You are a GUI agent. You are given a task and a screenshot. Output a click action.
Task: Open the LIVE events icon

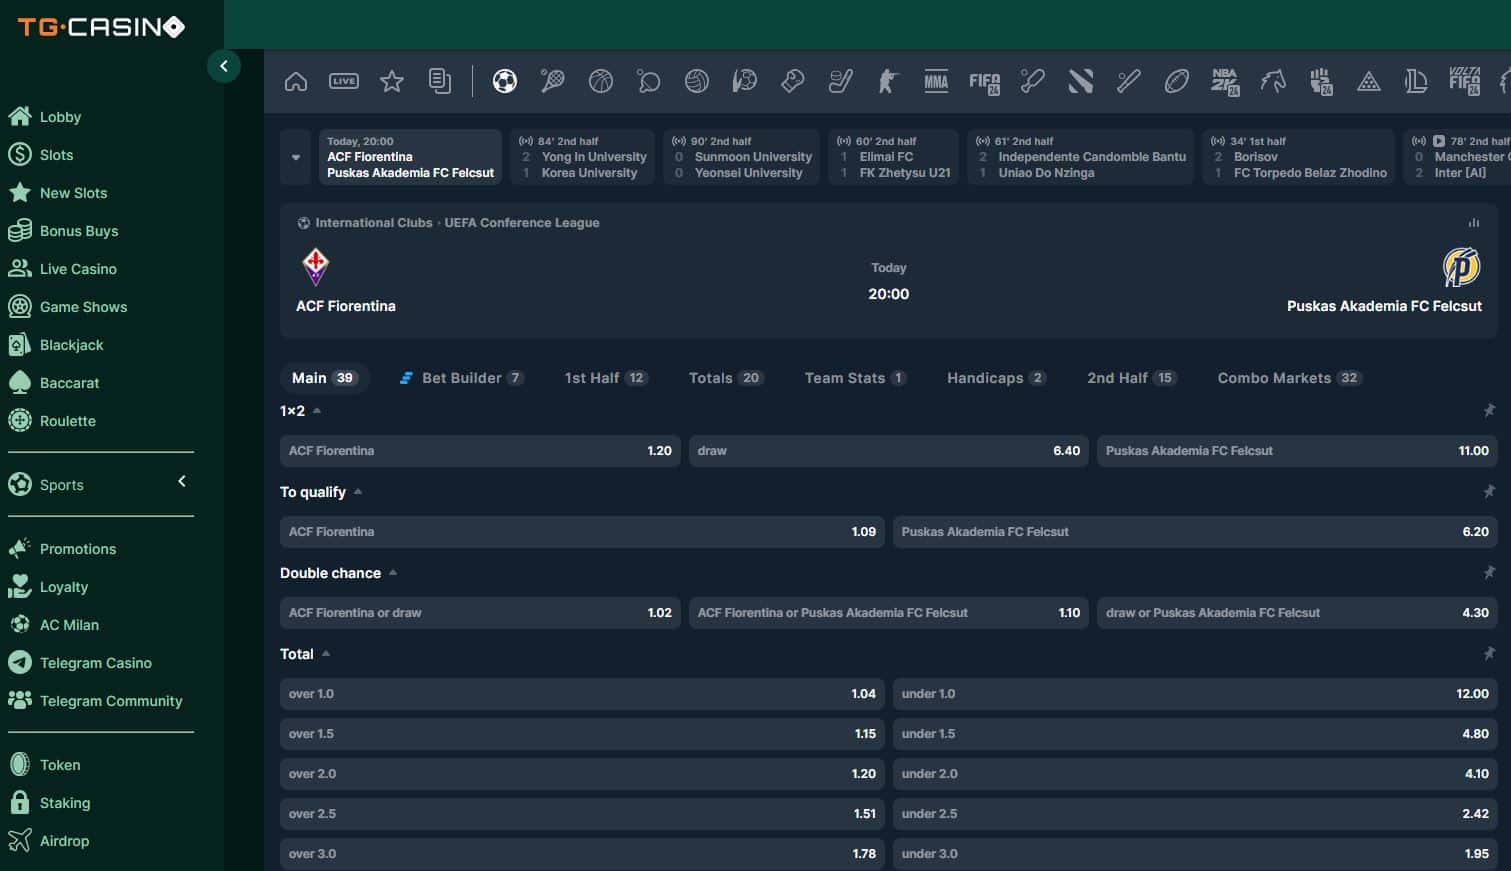point(344,82)
